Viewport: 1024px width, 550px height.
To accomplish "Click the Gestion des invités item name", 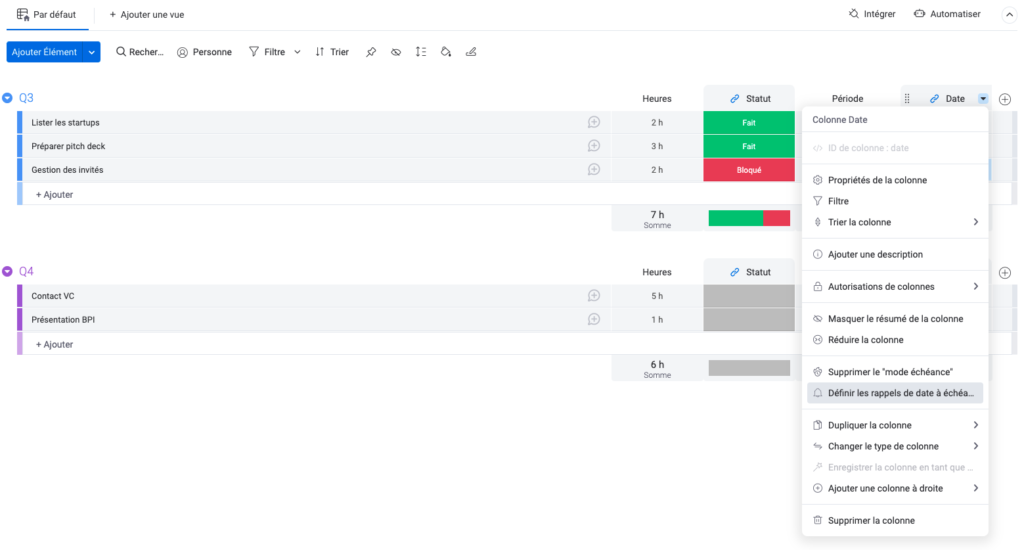I will pos(67,170).
